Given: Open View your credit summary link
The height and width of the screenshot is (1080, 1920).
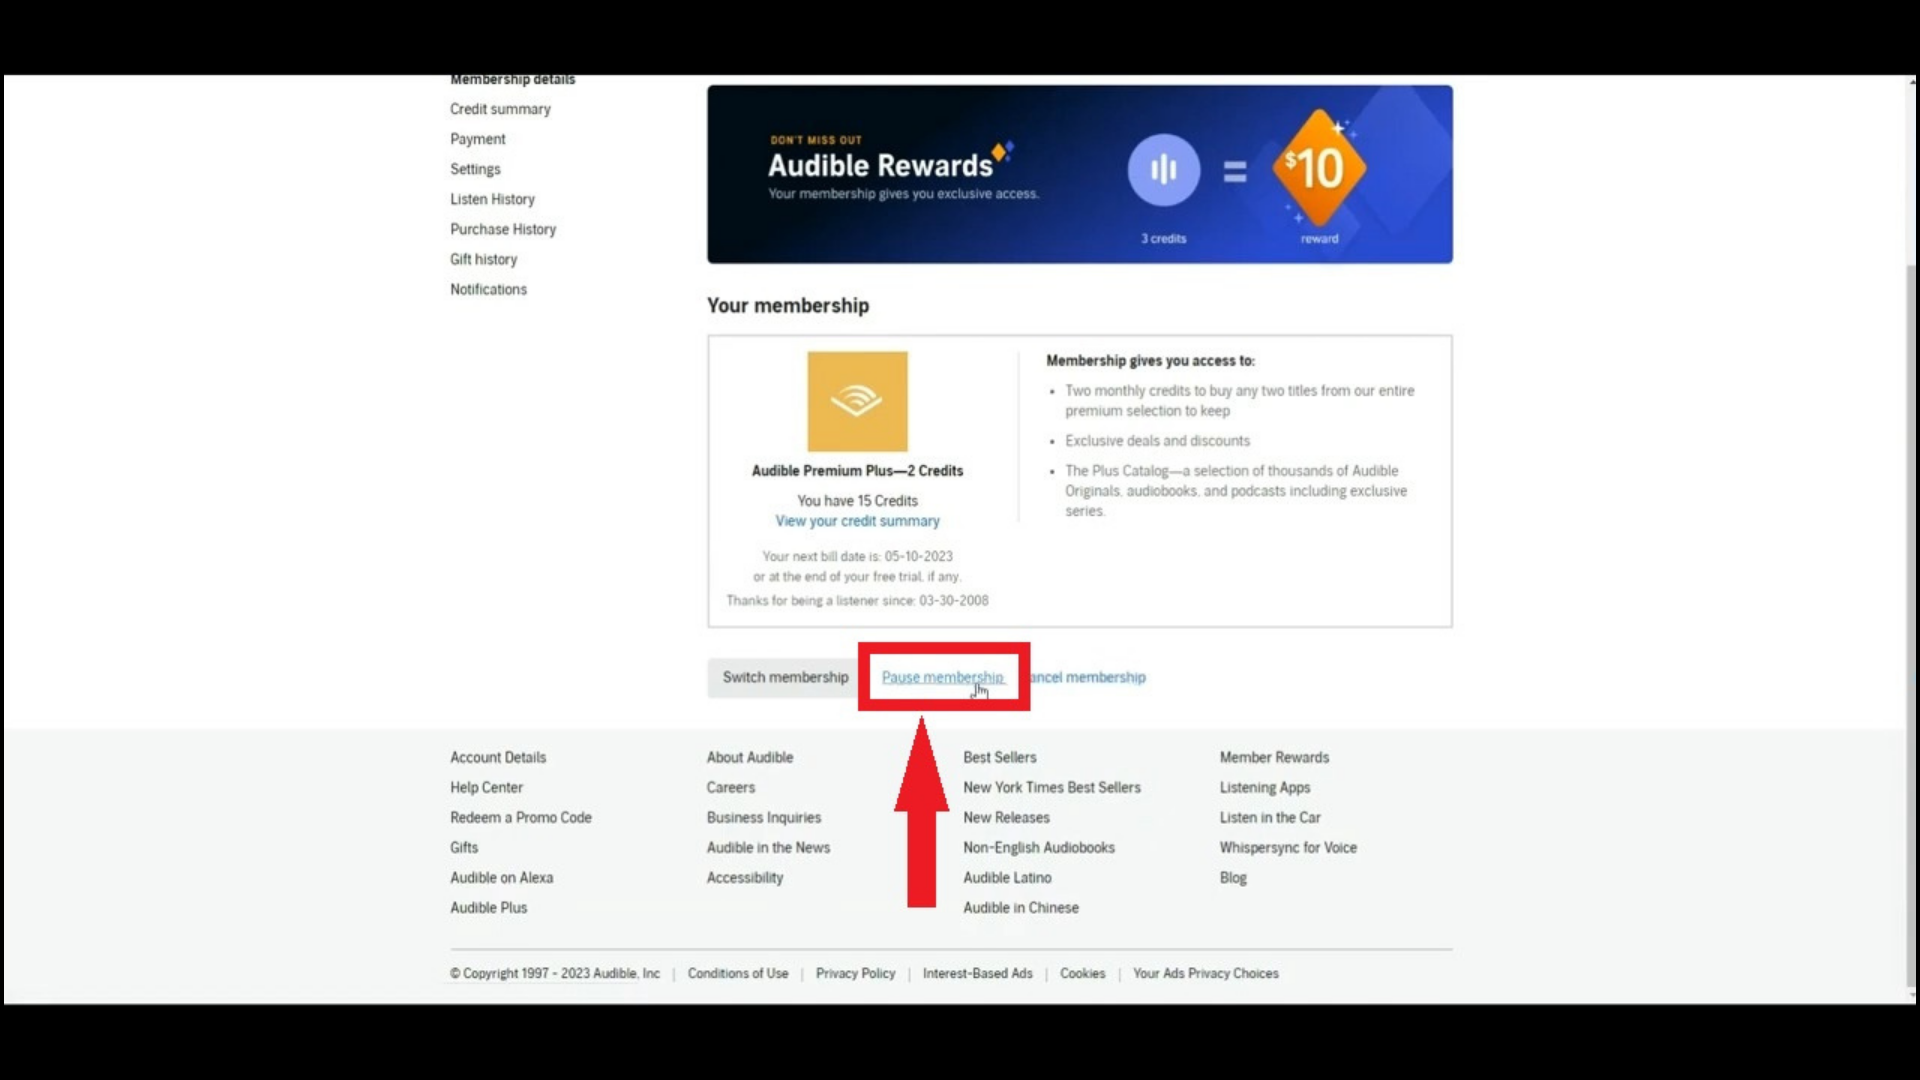Looking at the screenshot, I should pos(857,521).
